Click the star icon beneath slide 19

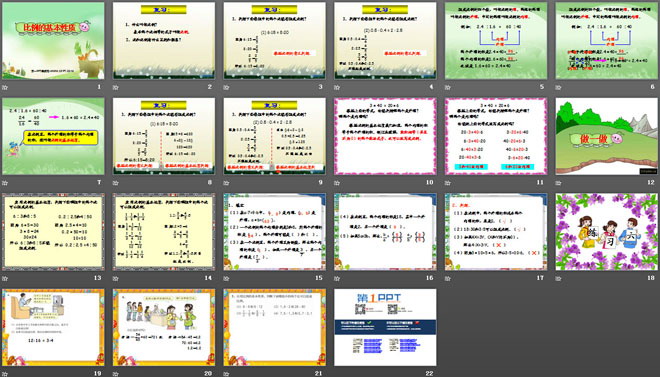(x=5, y=374)
